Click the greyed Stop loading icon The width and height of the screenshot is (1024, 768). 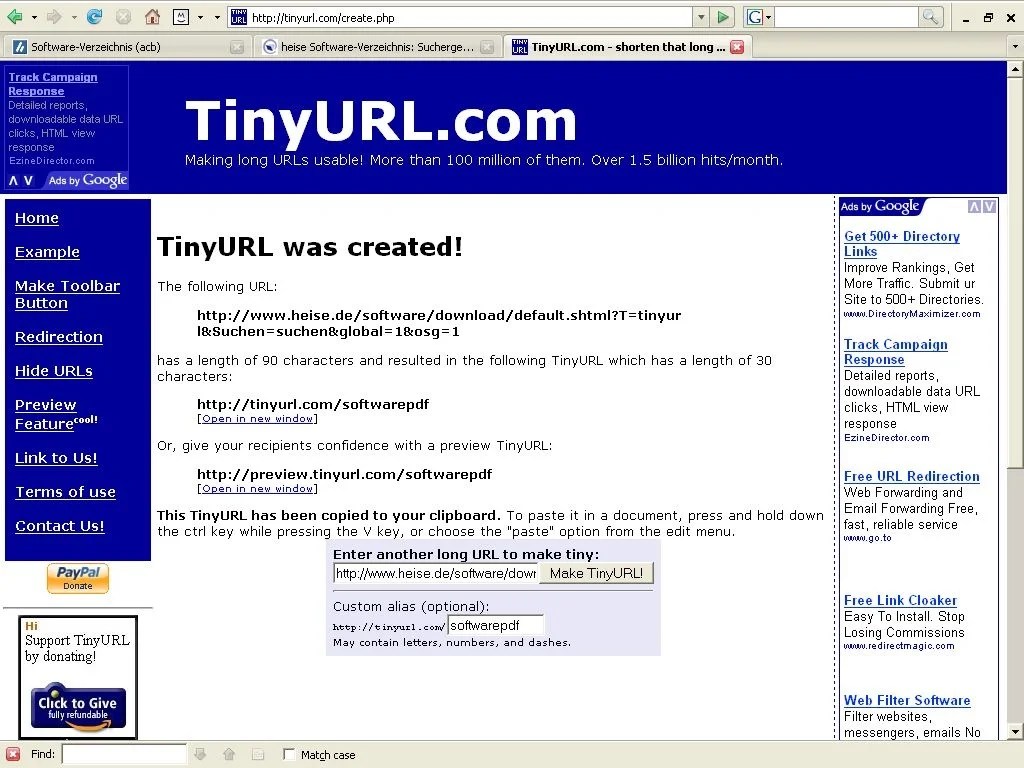123,18
